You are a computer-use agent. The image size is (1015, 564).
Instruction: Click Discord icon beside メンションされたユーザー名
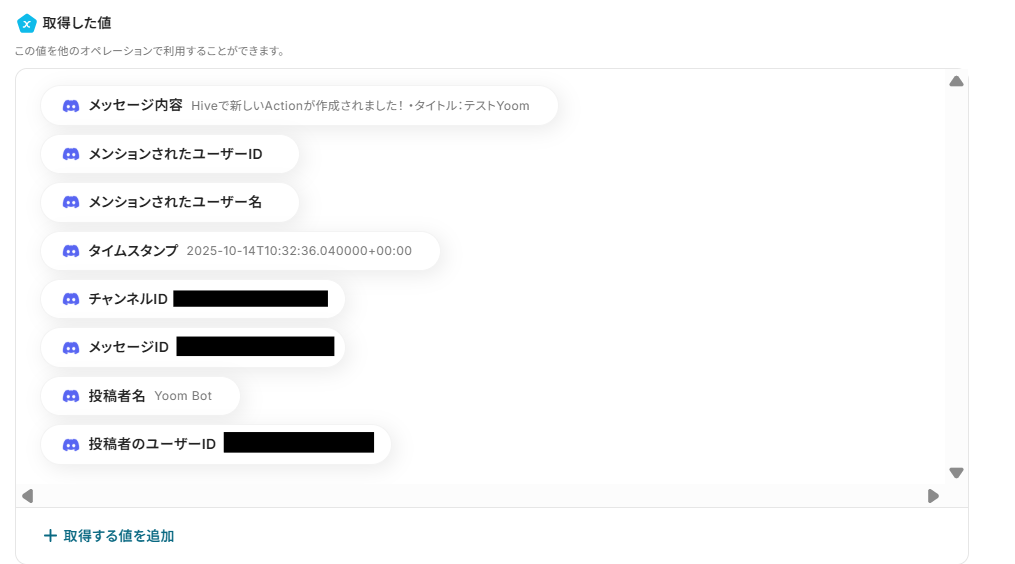(x=71, y=202)
